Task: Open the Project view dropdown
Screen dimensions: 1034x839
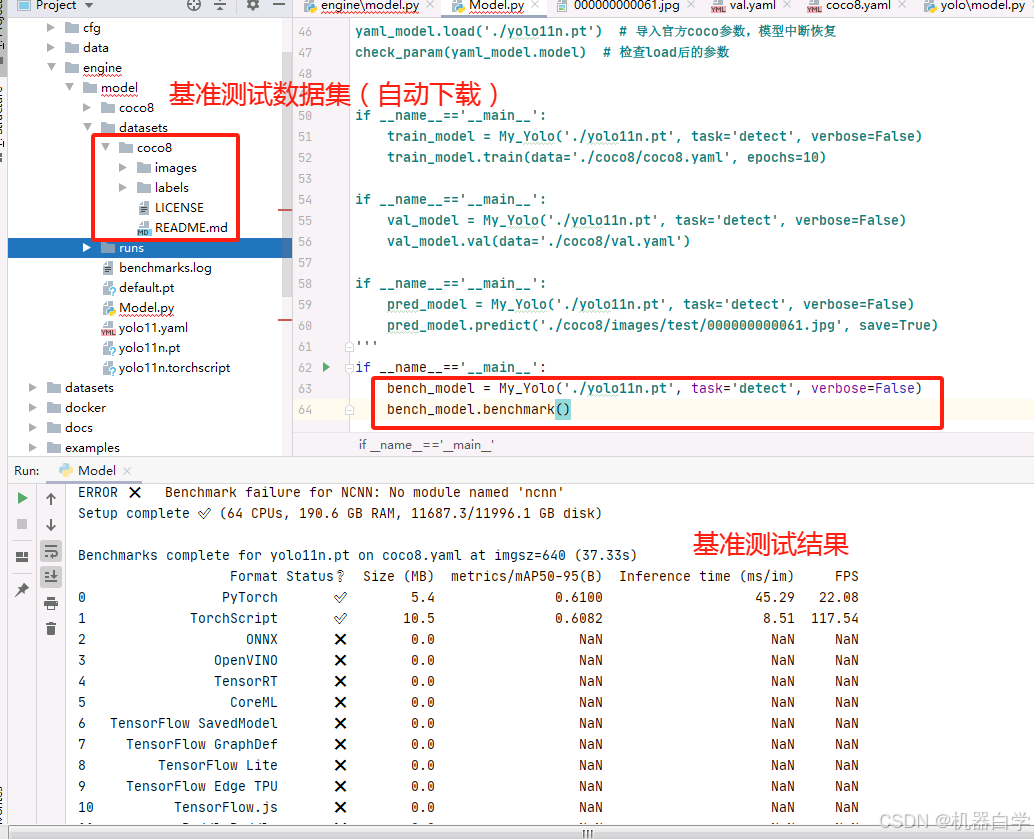Action: point(89,6)
